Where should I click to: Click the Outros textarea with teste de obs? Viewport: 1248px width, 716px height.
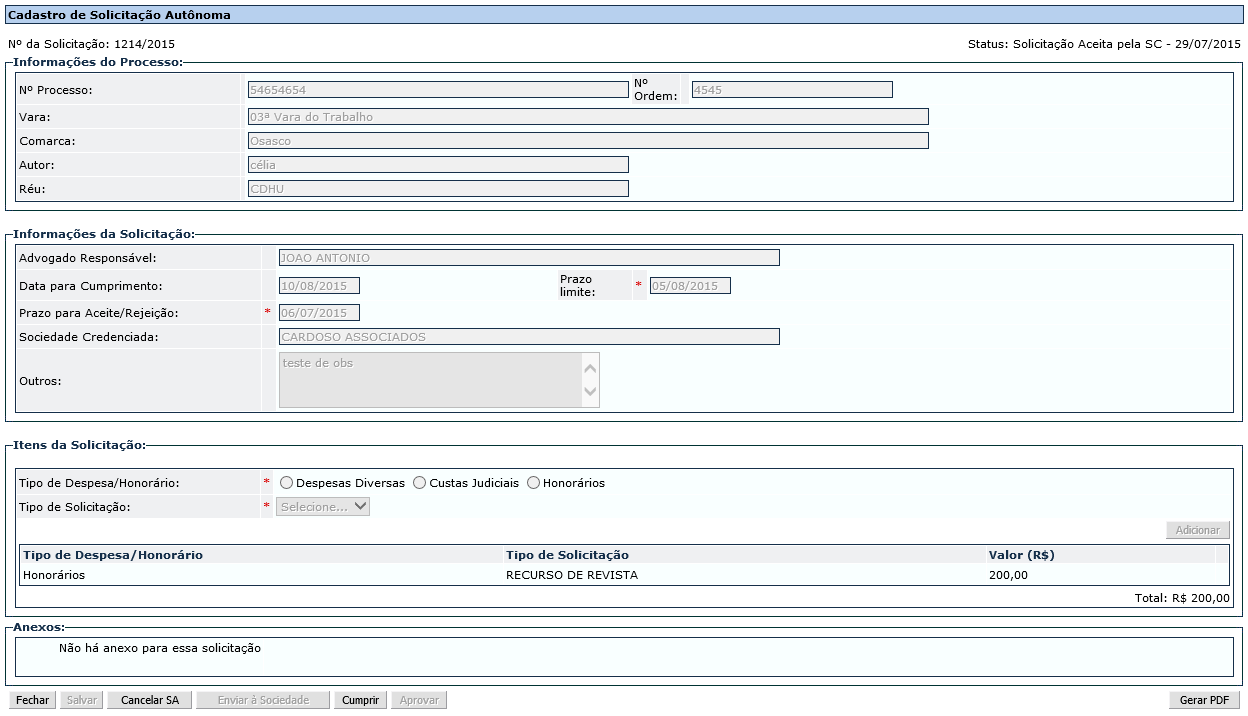coord(430,380)
